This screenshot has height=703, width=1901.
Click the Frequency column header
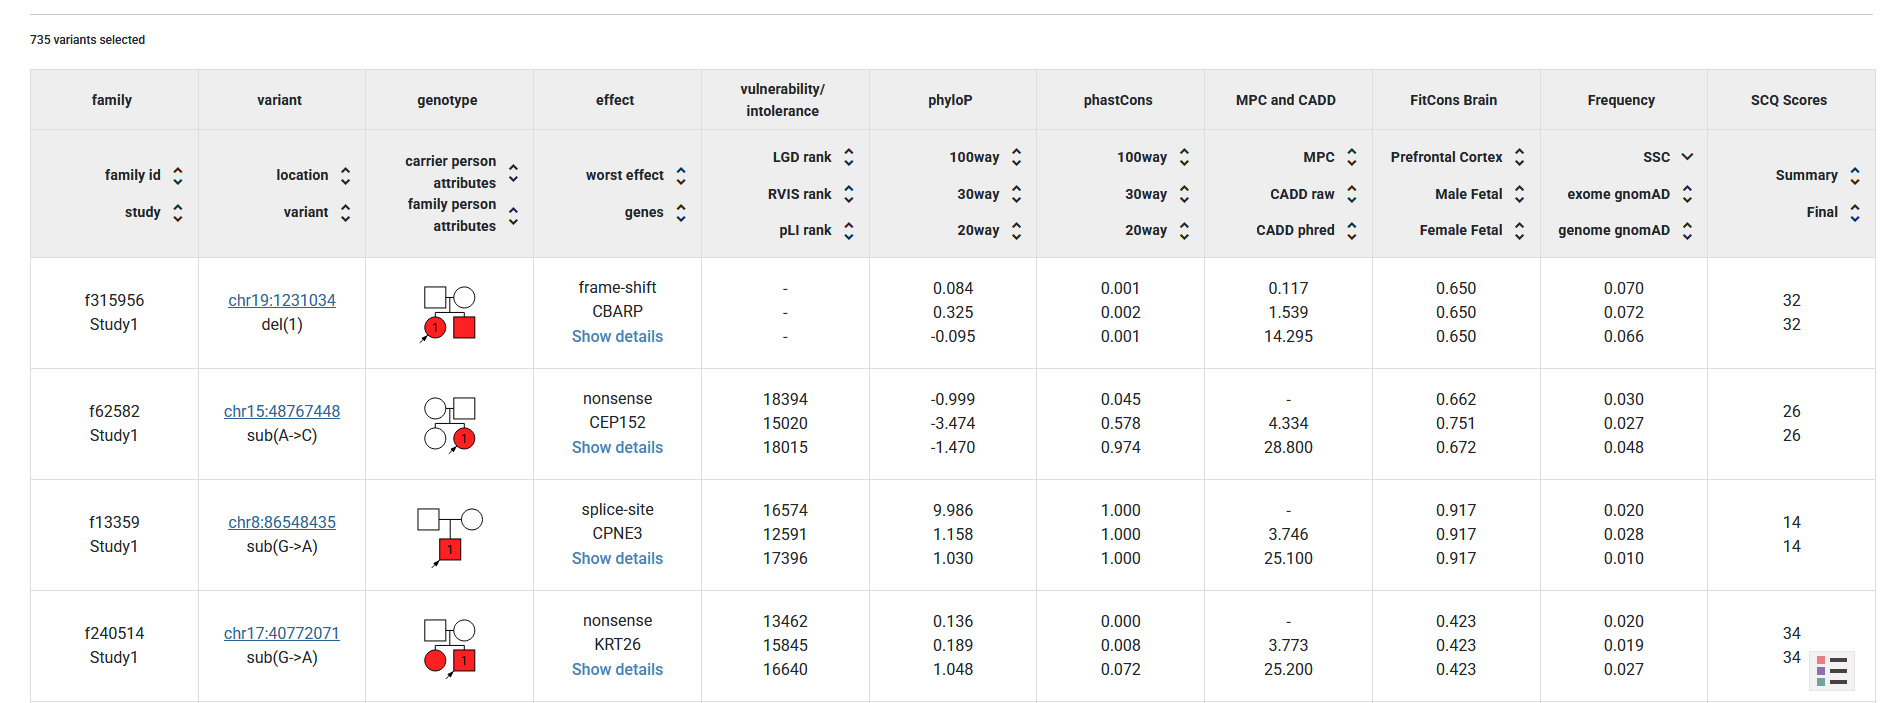(1621, 100)
